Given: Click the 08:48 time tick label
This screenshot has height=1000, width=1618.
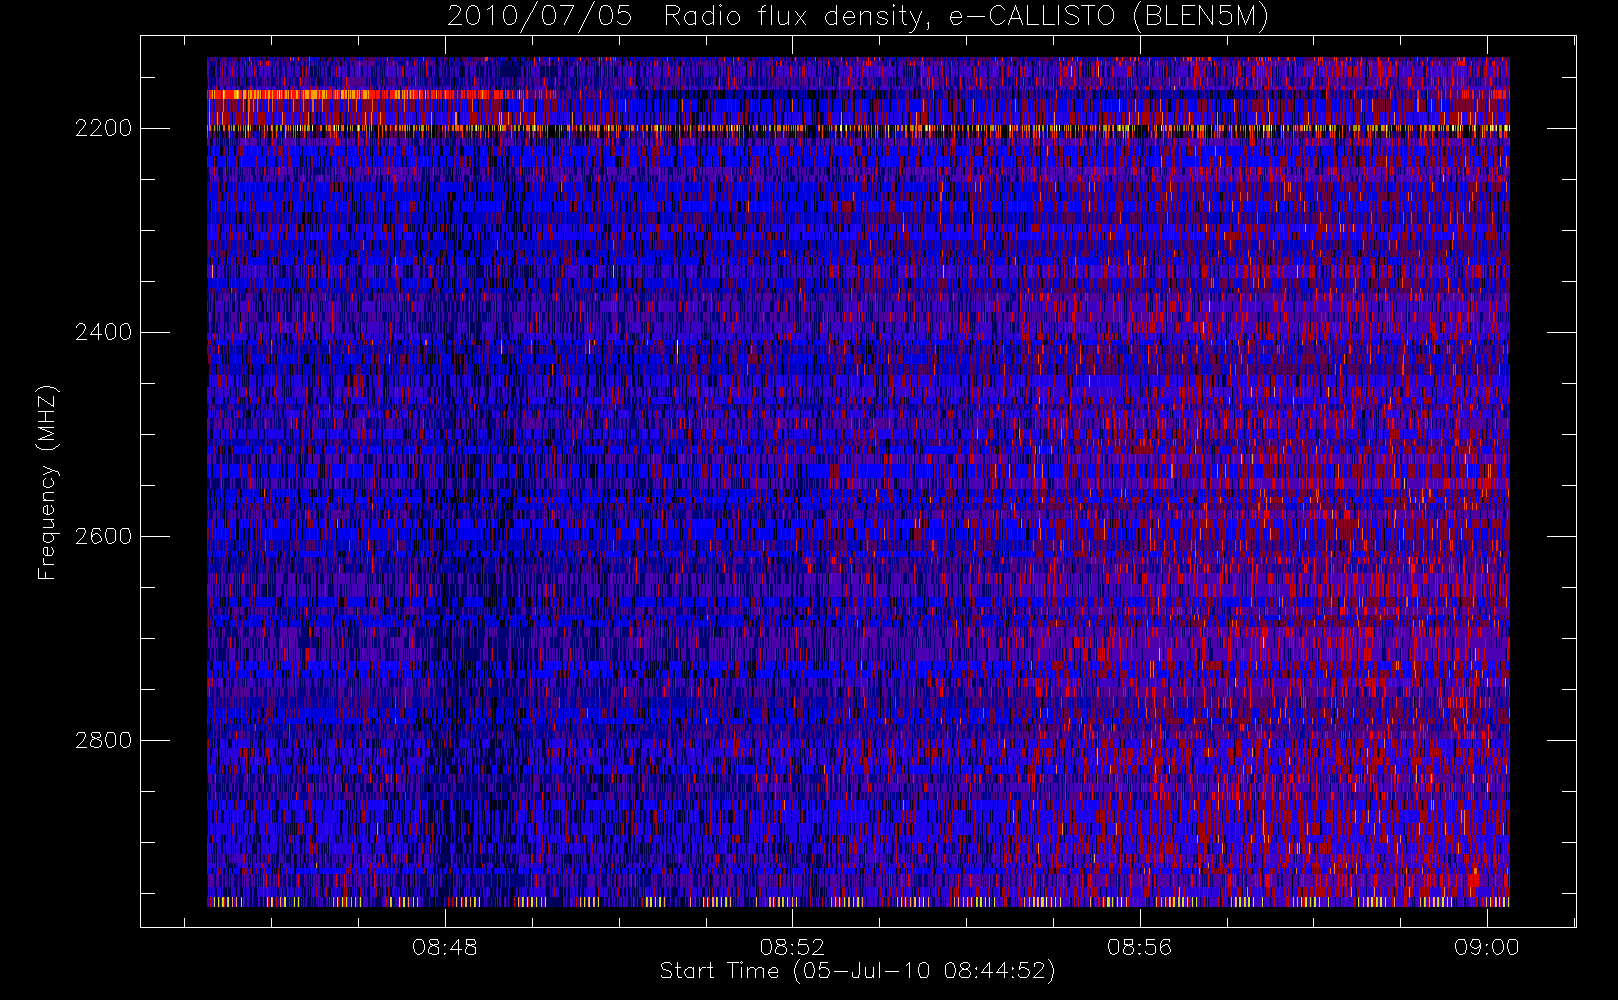Looking at the screenshot, I should click(445, 947).
